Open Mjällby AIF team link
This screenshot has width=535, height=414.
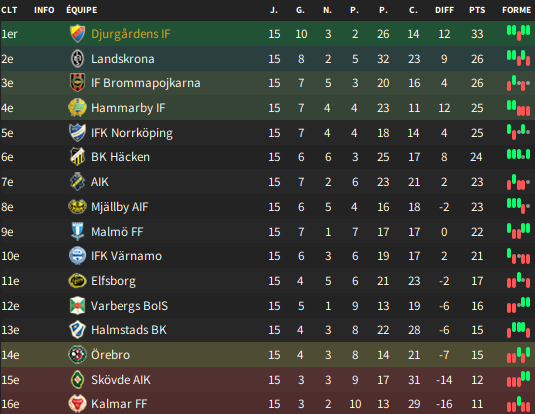119,207
